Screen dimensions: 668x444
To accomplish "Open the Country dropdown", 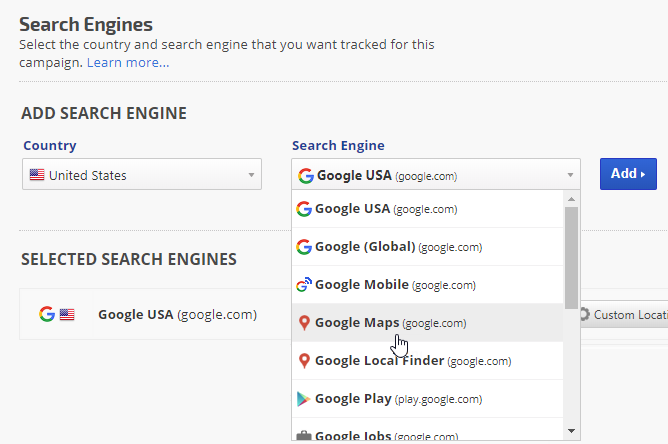I will tap(141, 175).
